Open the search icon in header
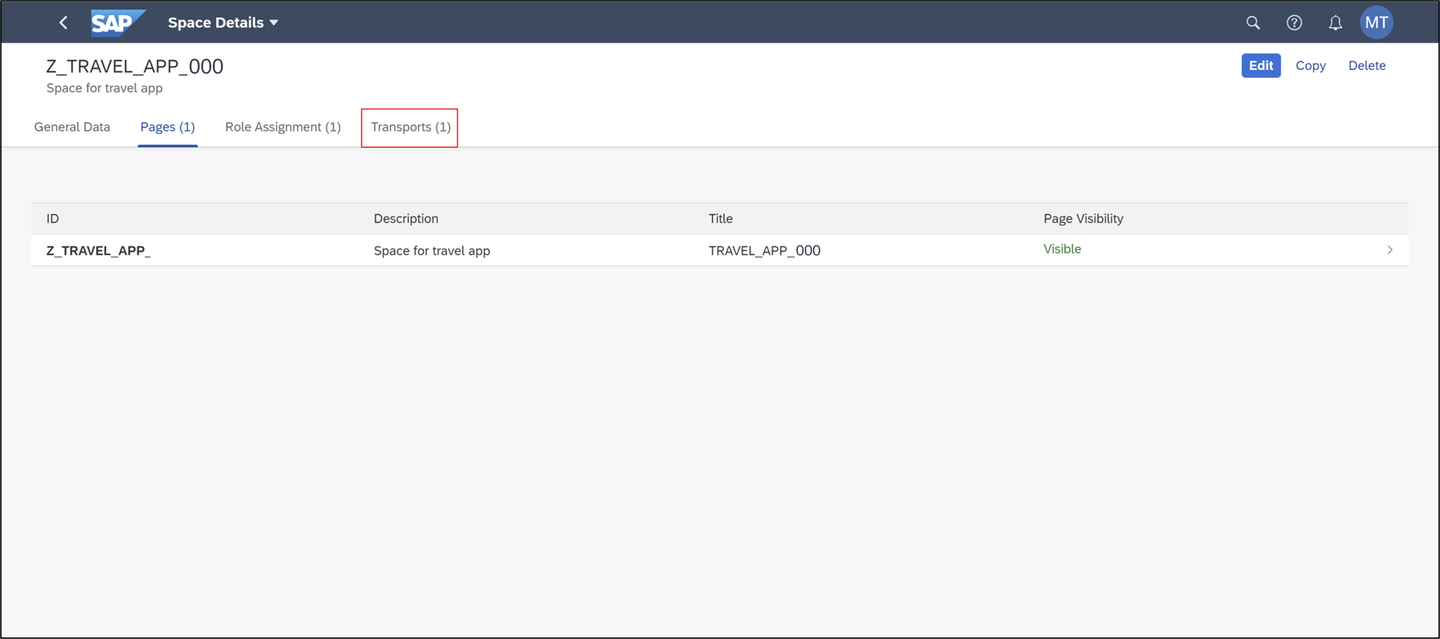The width and height of the screenshot is (1440, 639). click(1253, 22)
